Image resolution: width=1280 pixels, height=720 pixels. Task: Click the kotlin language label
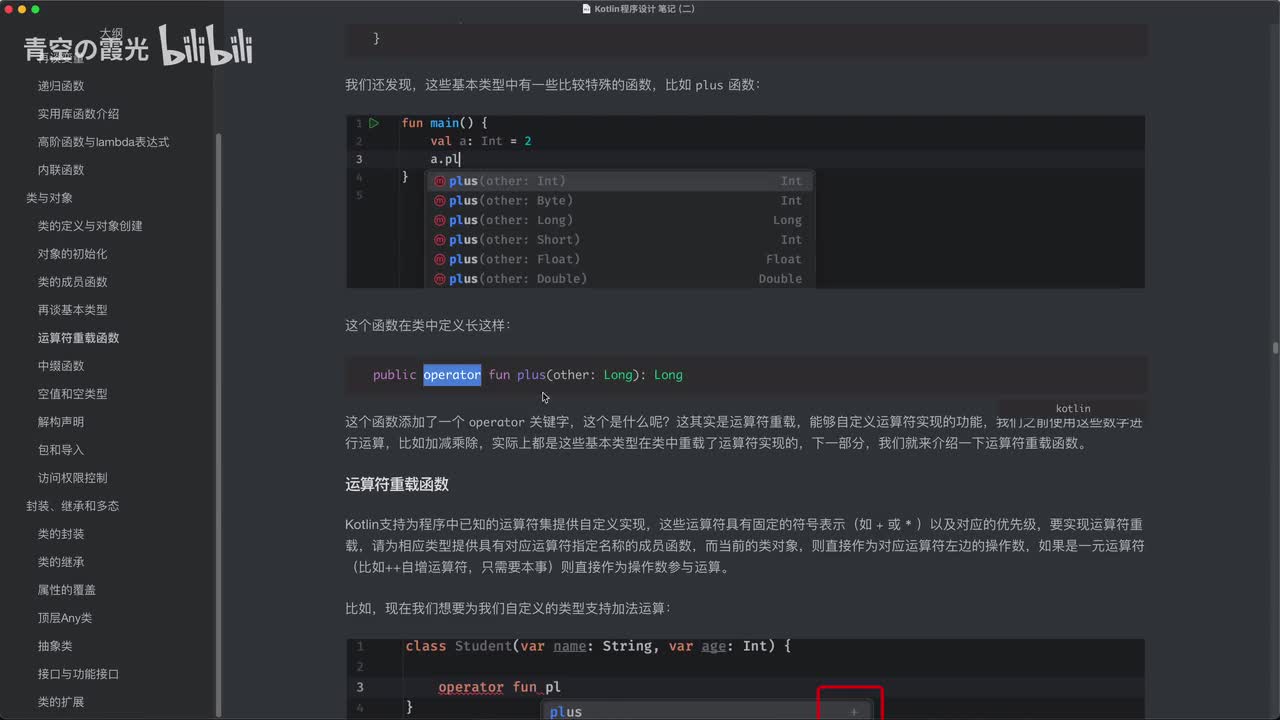coord(1073,409)
